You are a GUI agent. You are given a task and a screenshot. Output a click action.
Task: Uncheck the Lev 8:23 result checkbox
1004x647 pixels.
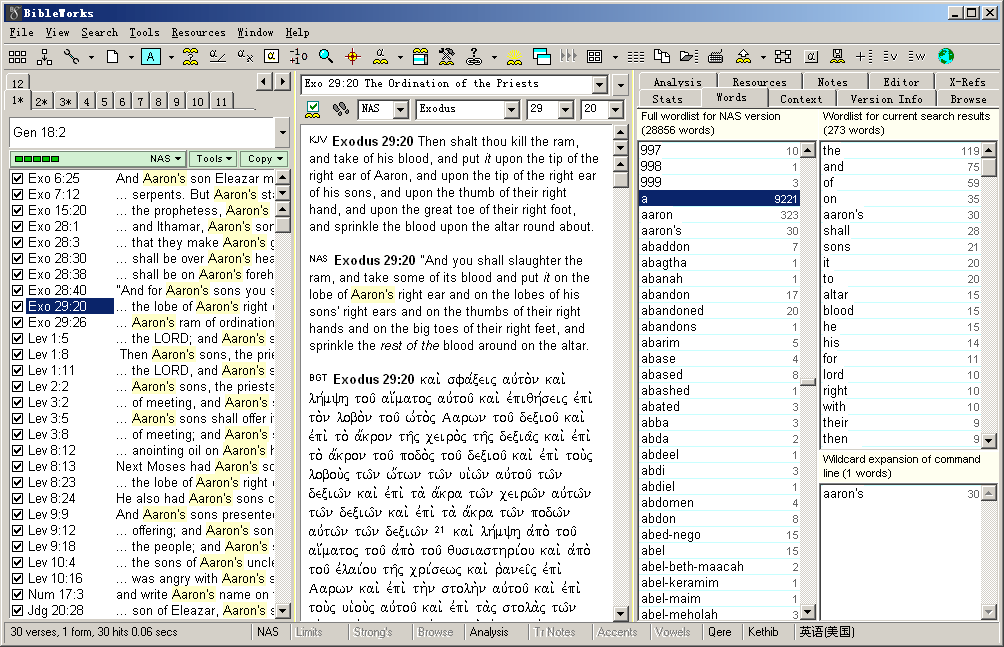pos(17,483)
